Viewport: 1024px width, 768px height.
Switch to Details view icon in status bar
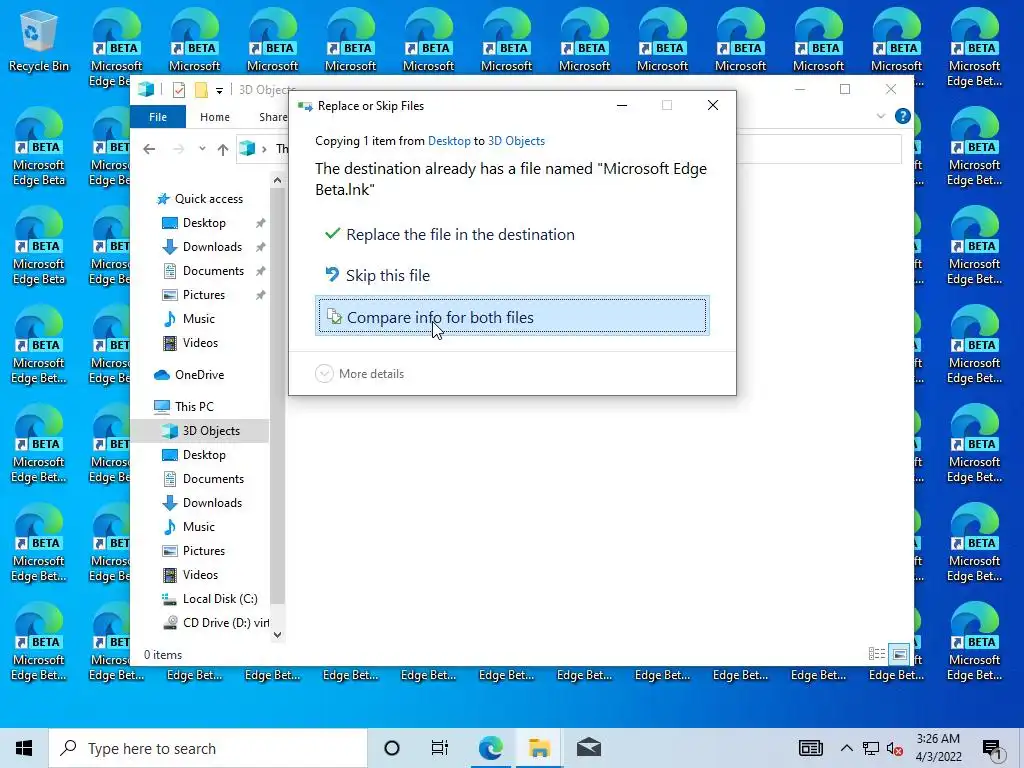pyautogui.click(x=877, y=654)
